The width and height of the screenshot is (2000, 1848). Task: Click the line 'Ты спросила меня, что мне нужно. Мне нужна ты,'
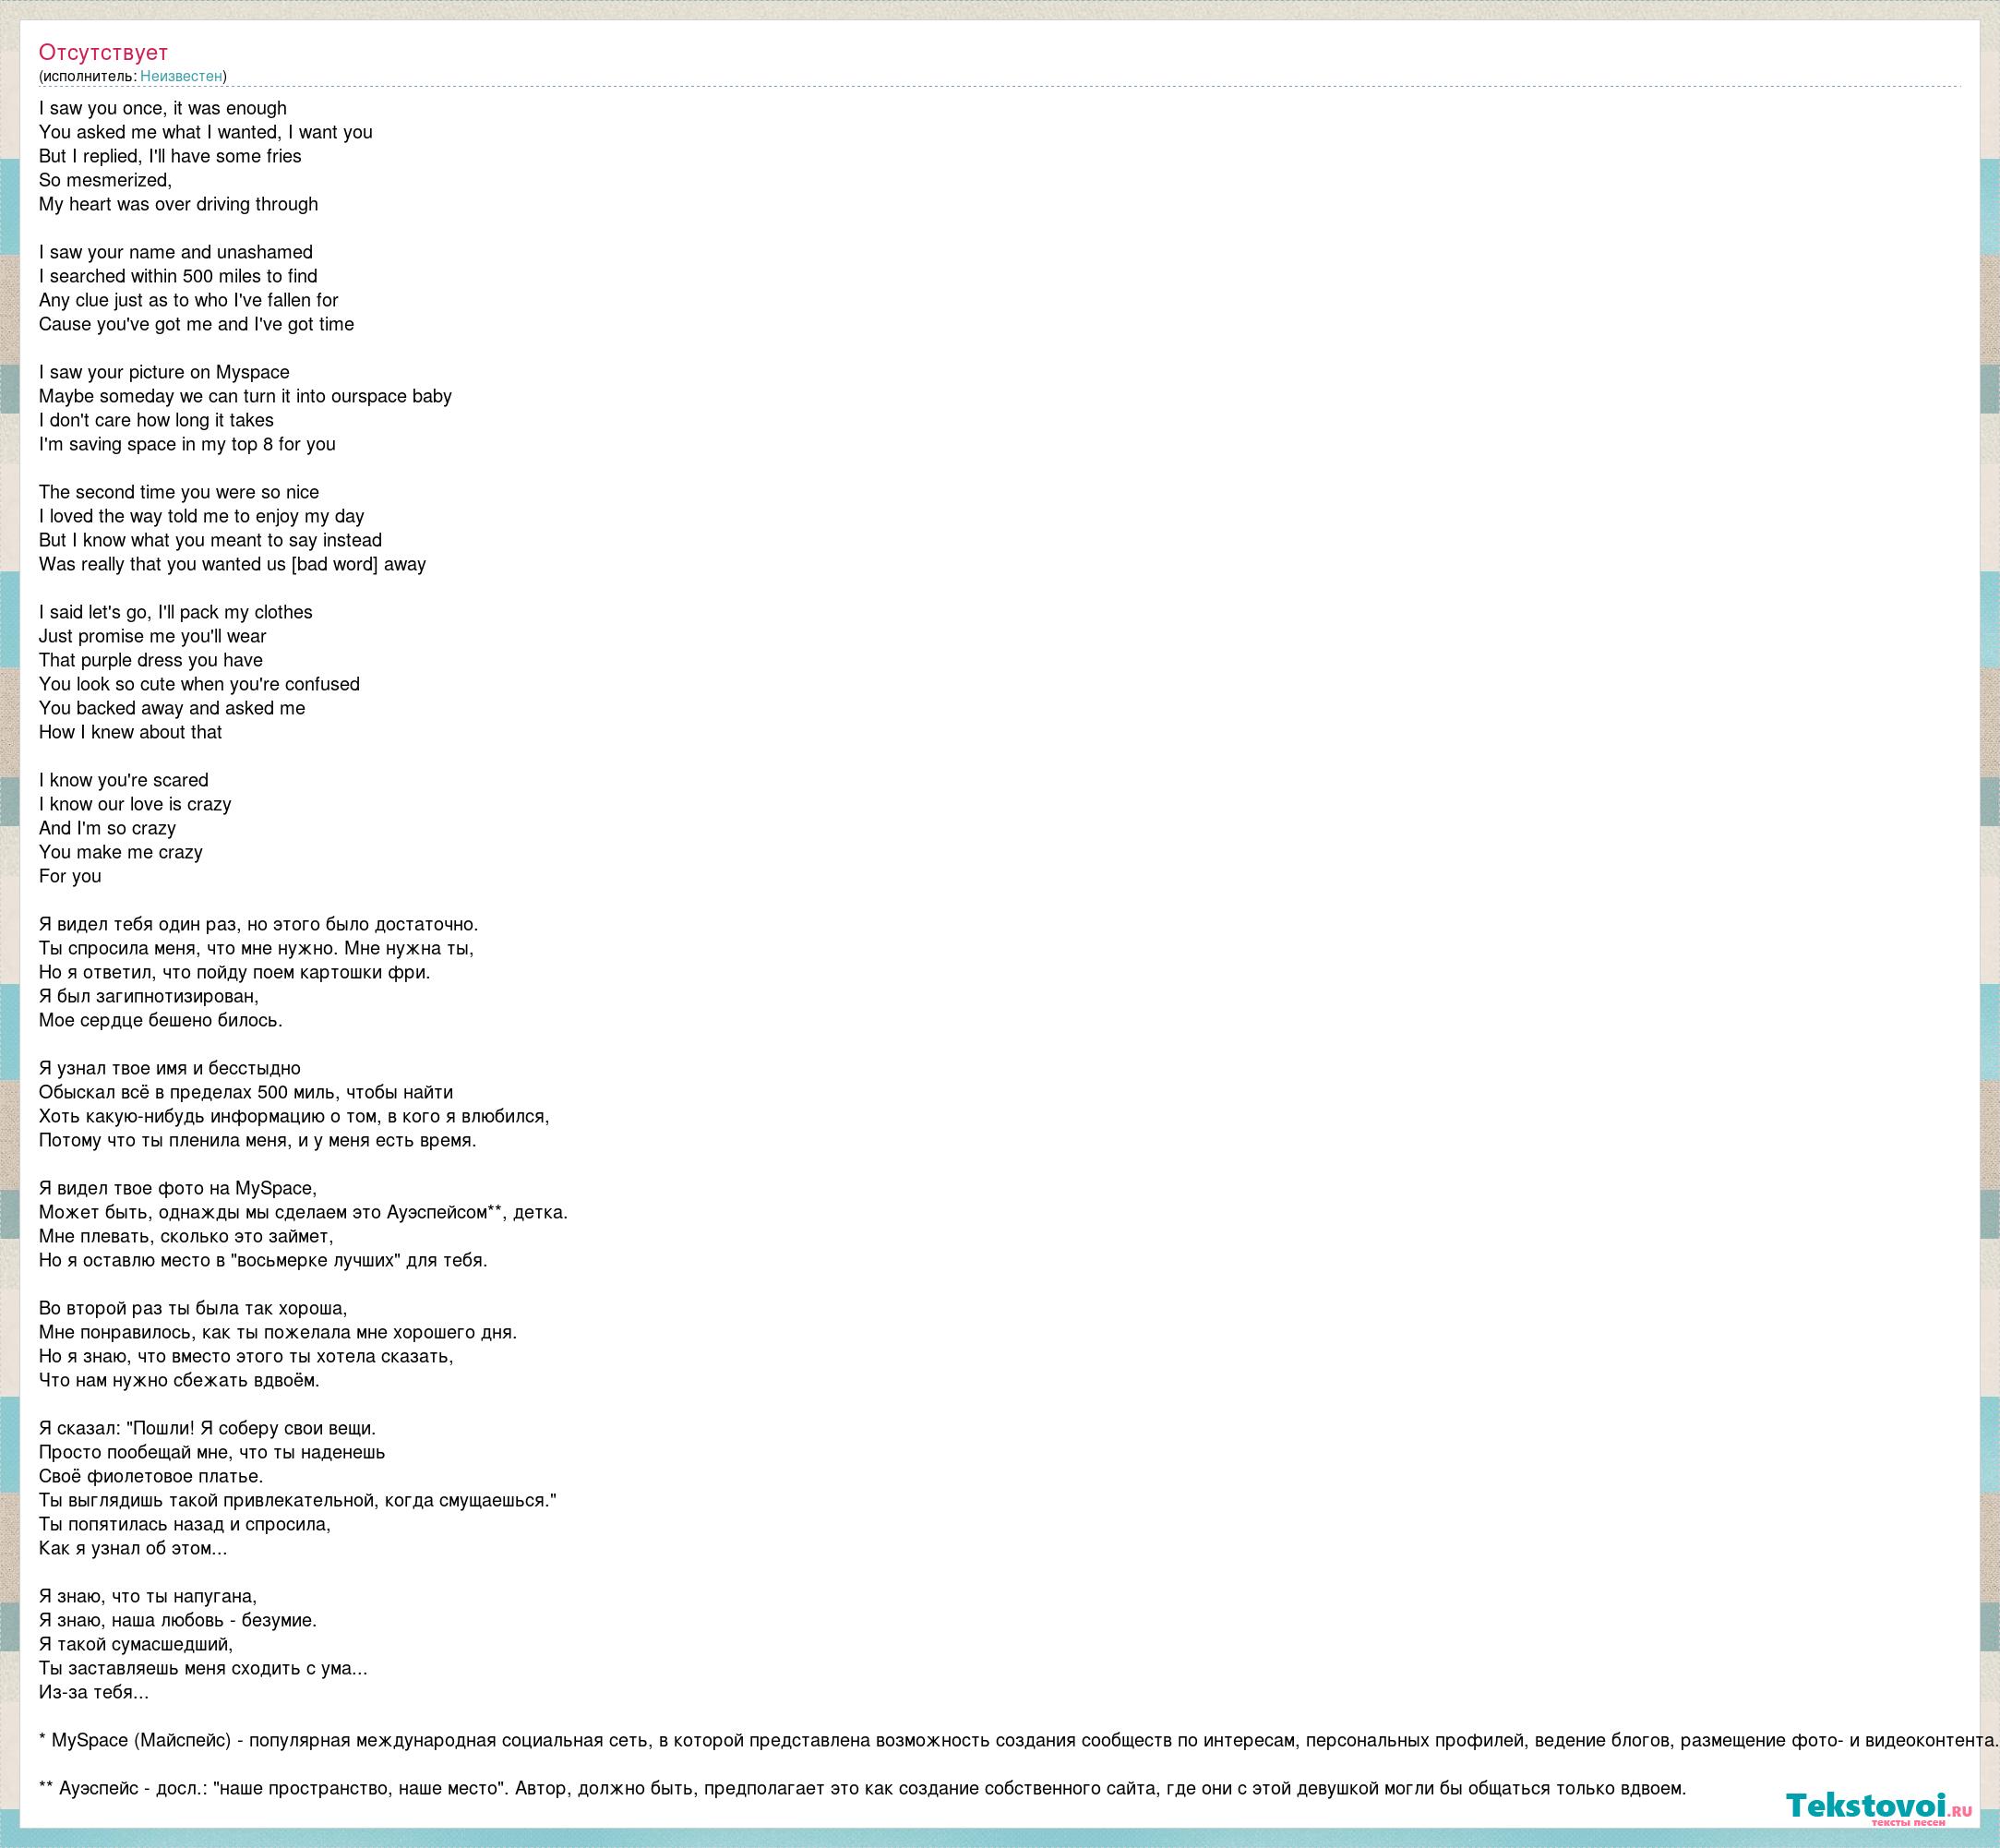click(257, 948)
